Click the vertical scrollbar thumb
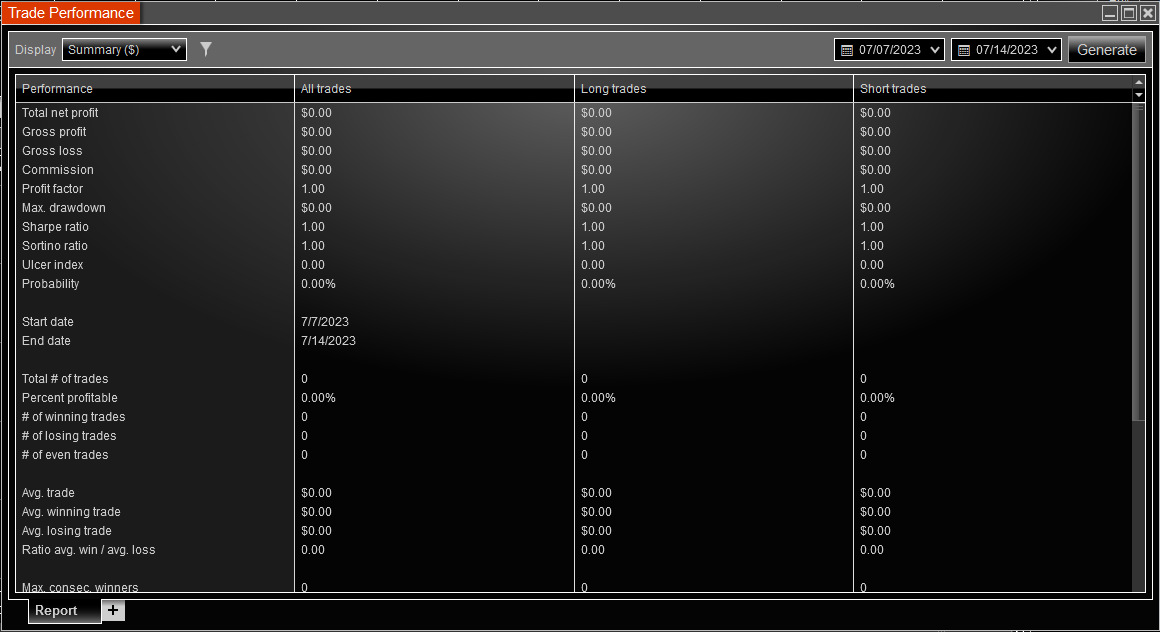1160x632 pixels. click(1139, 263)
